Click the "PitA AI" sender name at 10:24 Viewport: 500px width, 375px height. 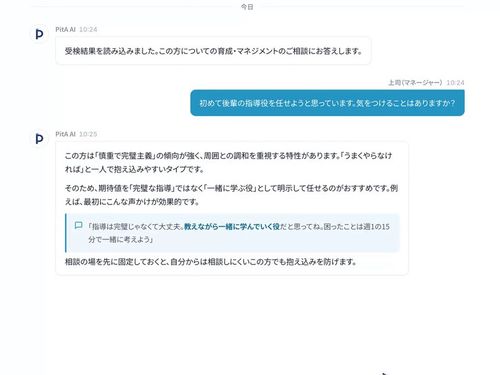pyautogui.click(x=65, y=29)
